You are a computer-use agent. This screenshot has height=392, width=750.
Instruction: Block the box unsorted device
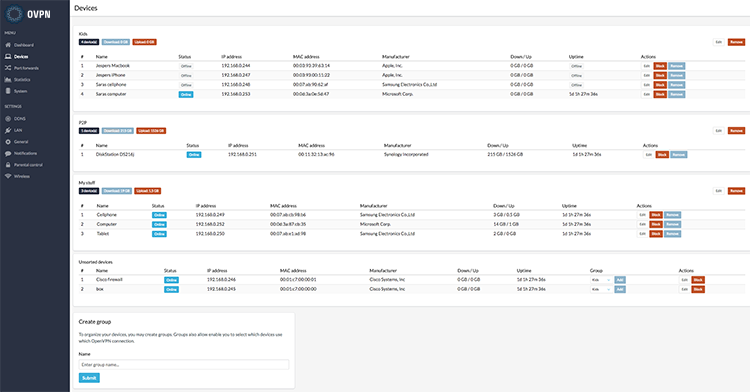click(x=698, y=289)
